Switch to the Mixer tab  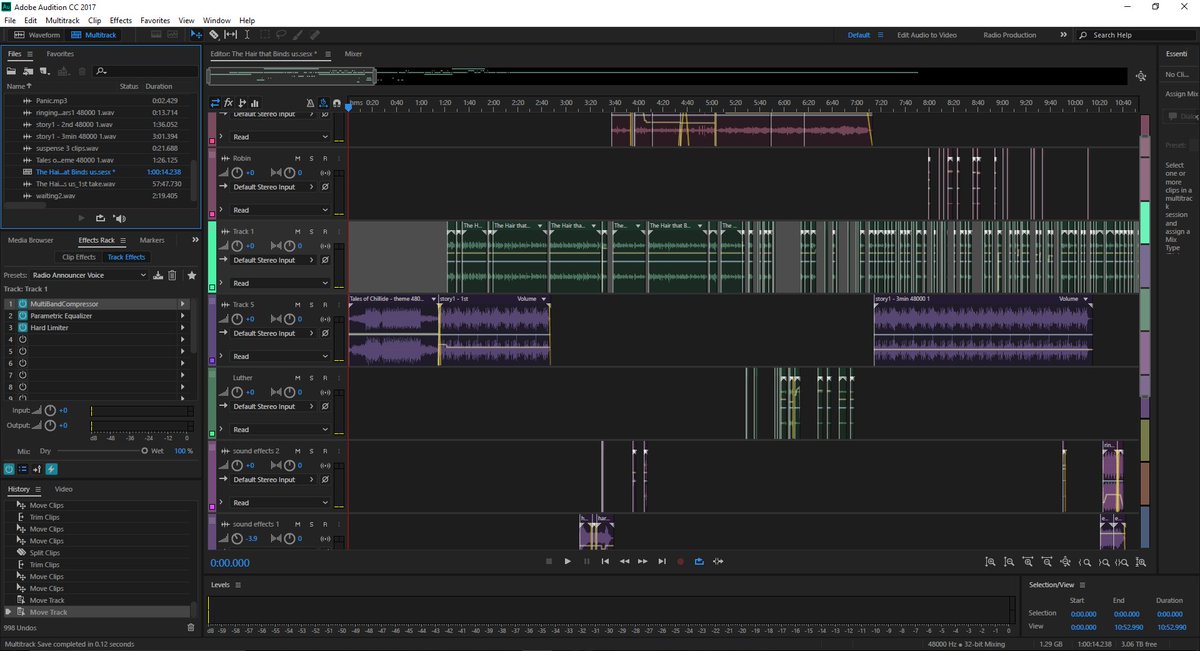coord(353,54)
